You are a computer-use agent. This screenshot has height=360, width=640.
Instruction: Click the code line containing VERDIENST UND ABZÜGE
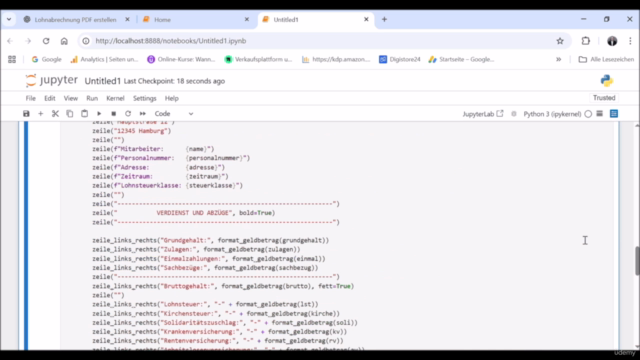184,213
